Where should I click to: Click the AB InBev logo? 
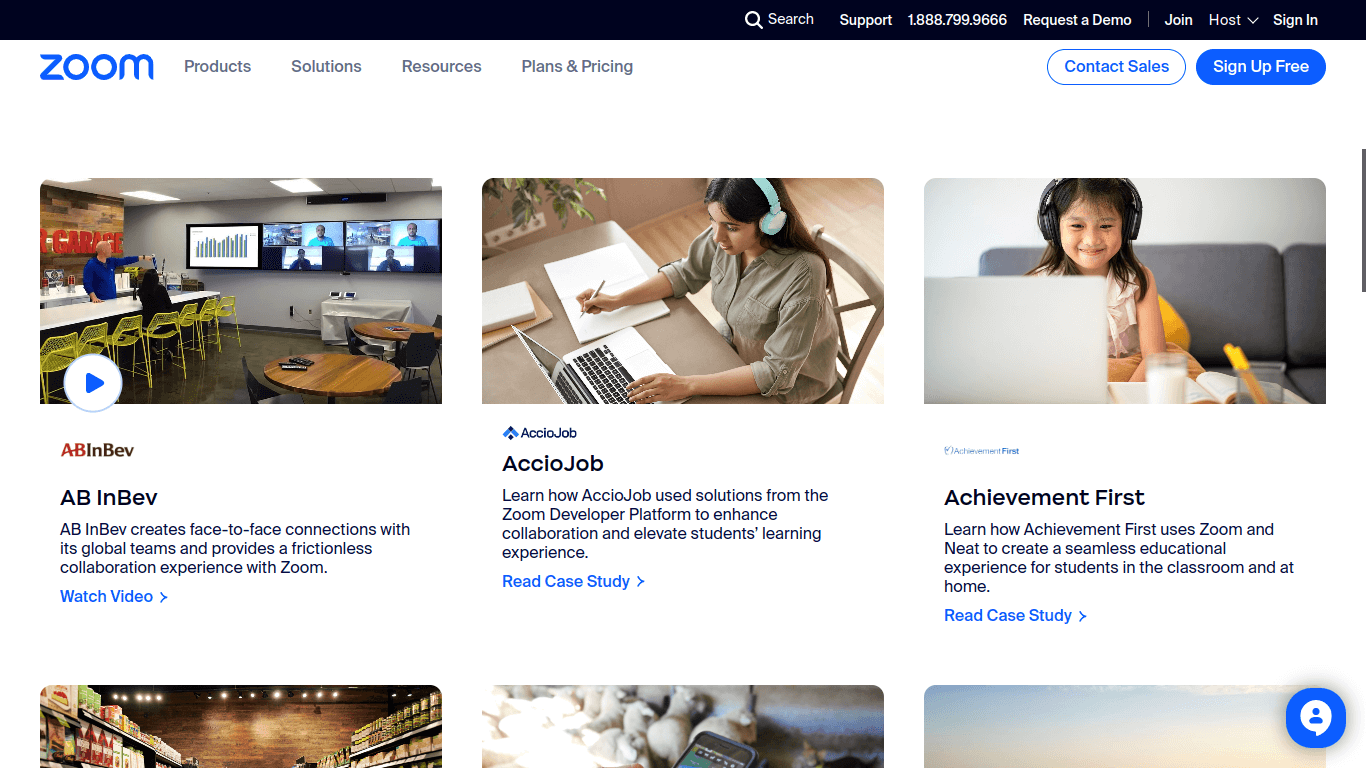pyautogui.click(x=97, y=450)
